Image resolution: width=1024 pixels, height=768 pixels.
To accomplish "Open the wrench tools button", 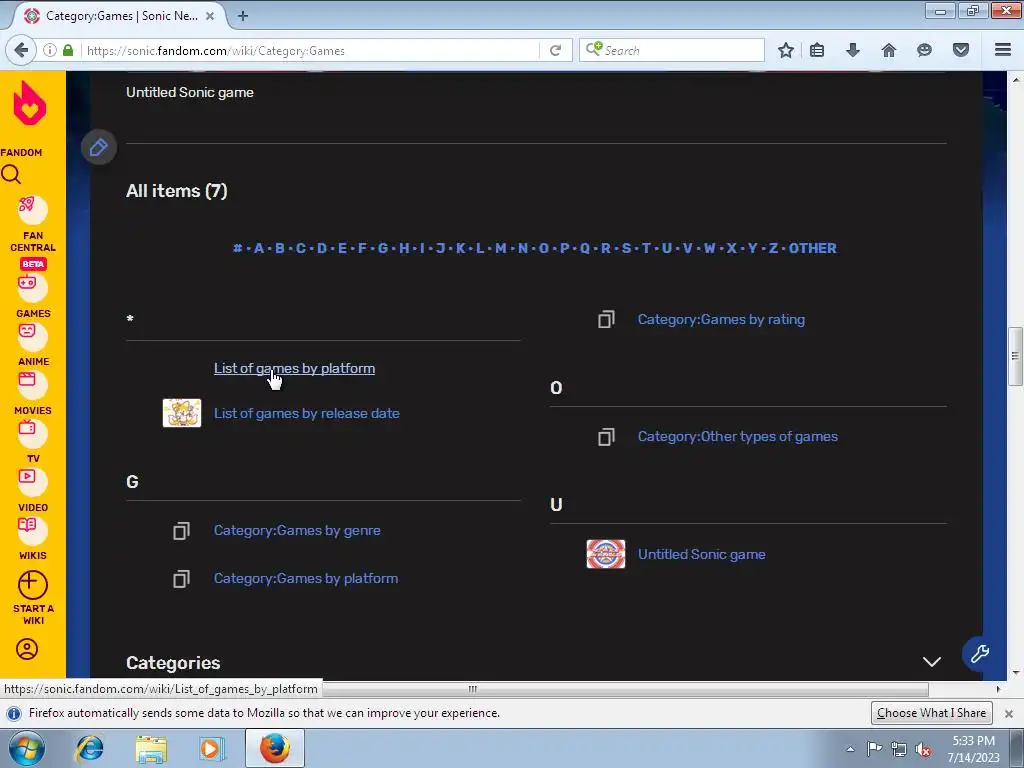I will (x=980, y=654).
